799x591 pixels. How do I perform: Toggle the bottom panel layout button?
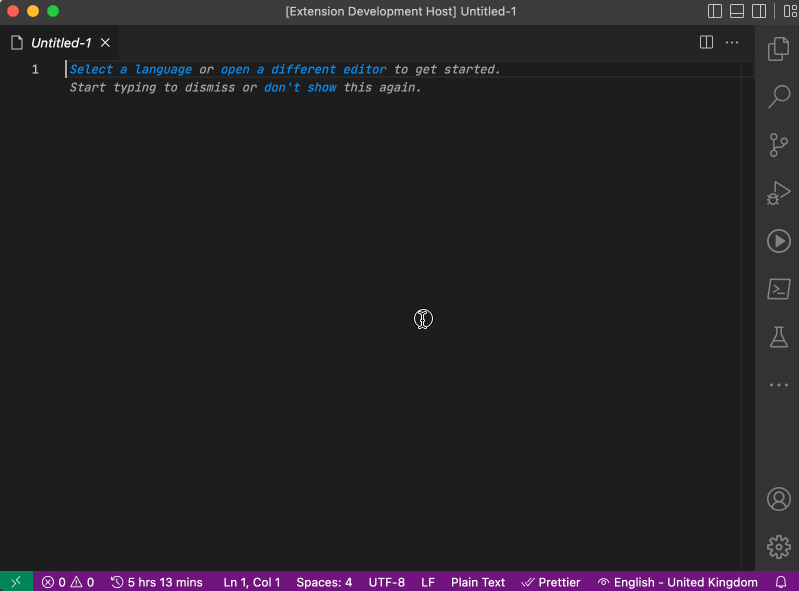click(737, 11)
